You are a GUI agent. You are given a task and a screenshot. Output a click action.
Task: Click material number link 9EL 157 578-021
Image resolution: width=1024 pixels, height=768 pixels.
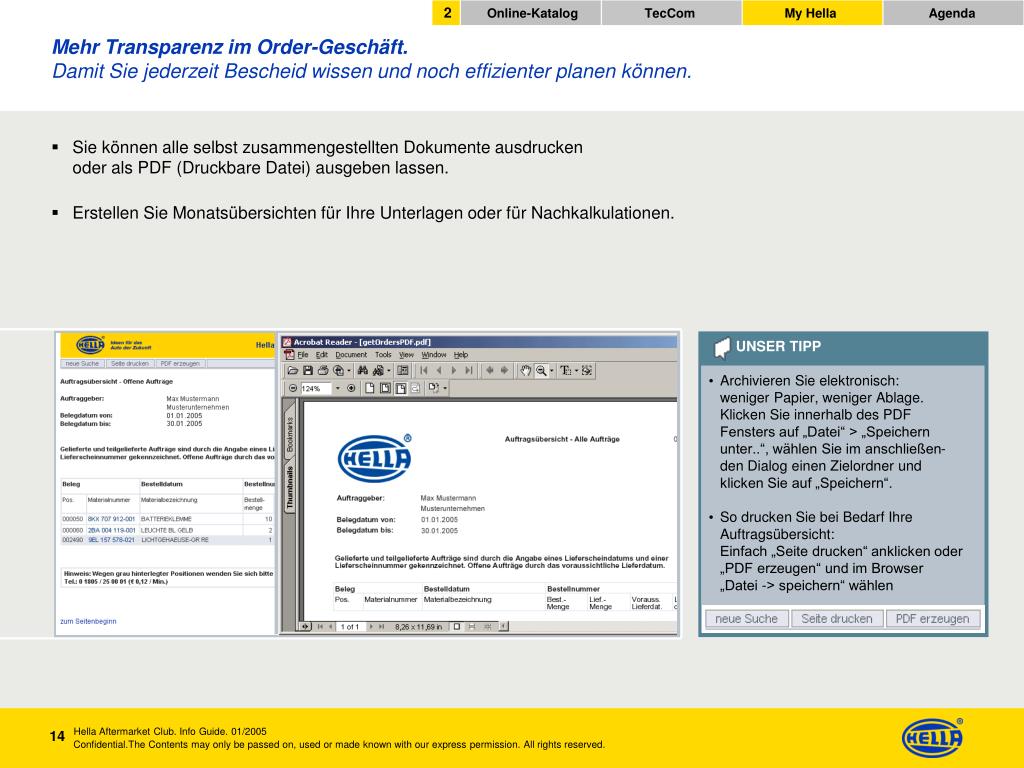point(111,540)
